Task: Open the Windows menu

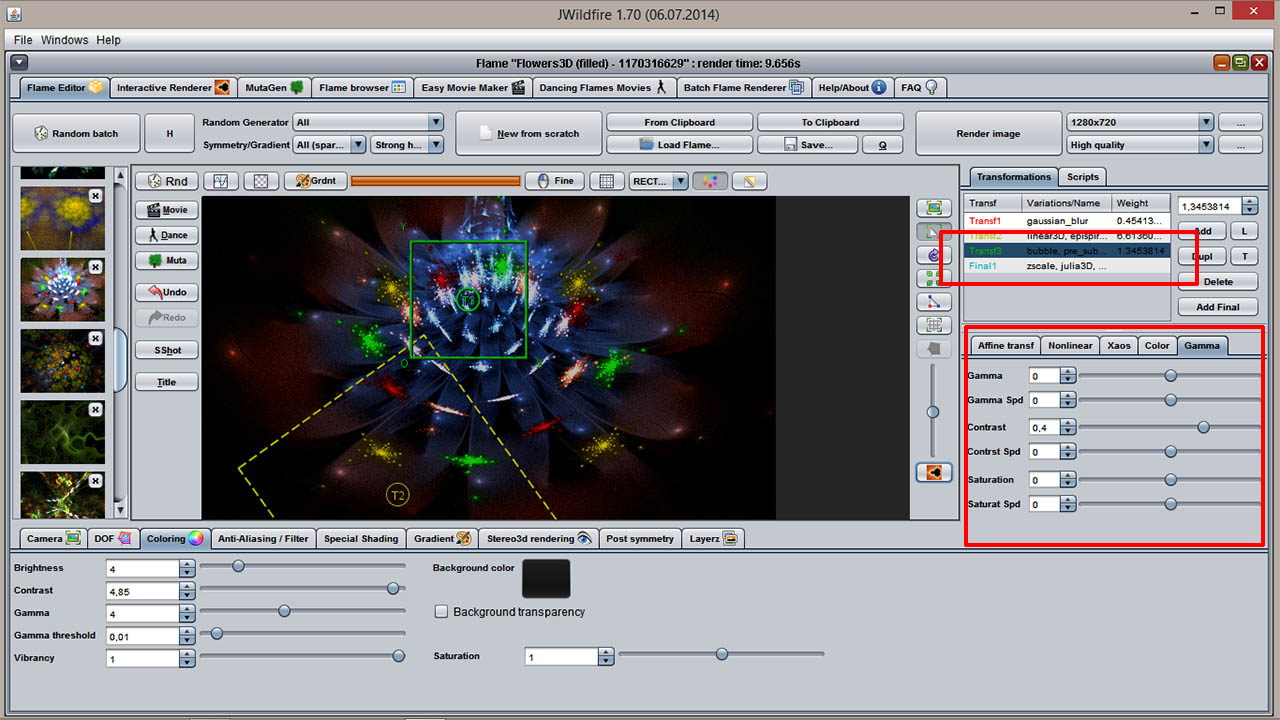Action: point(65,40)
